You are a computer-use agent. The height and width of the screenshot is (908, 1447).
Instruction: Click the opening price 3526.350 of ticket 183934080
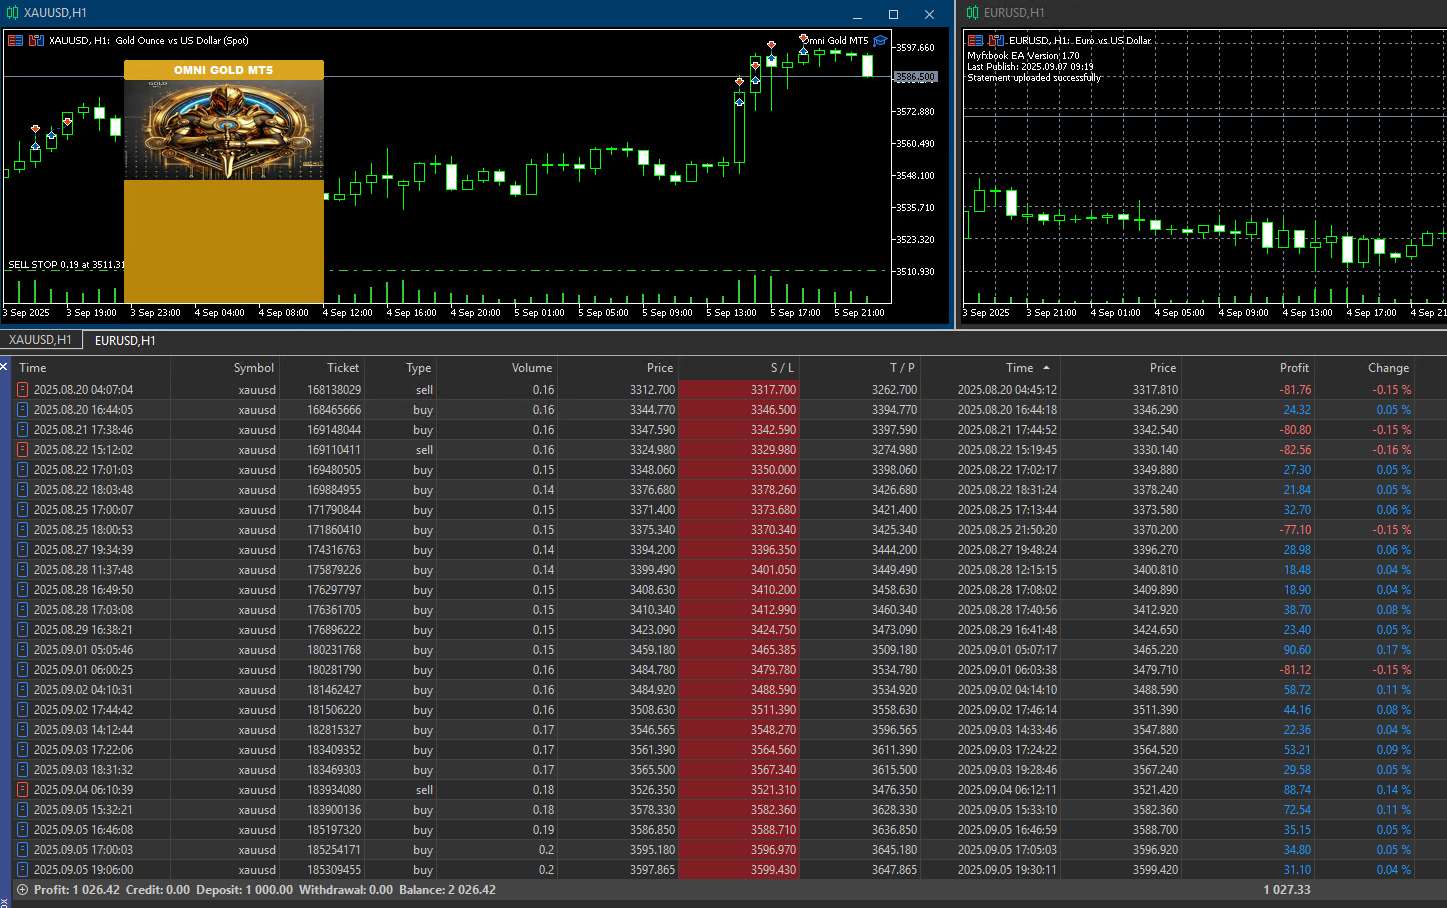(x=652, y=790)
